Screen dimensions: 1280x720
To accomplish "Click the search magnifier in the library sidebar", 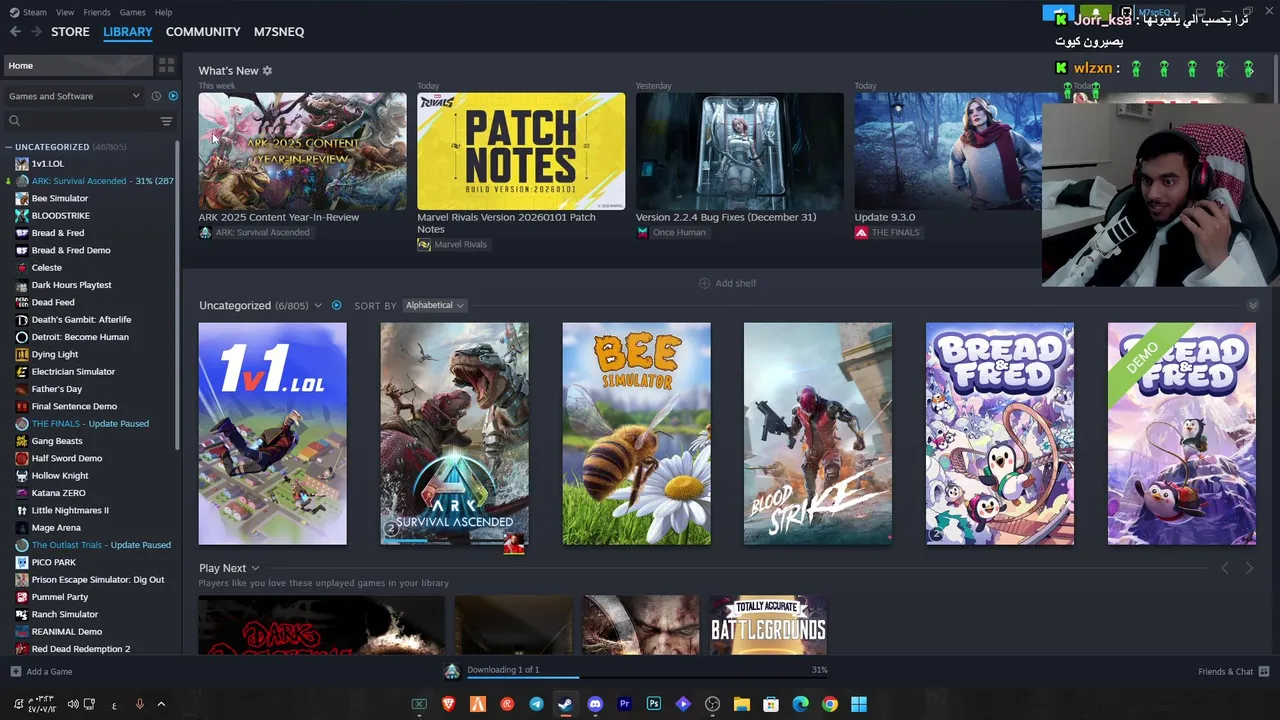I will click(x=15, y=121).
